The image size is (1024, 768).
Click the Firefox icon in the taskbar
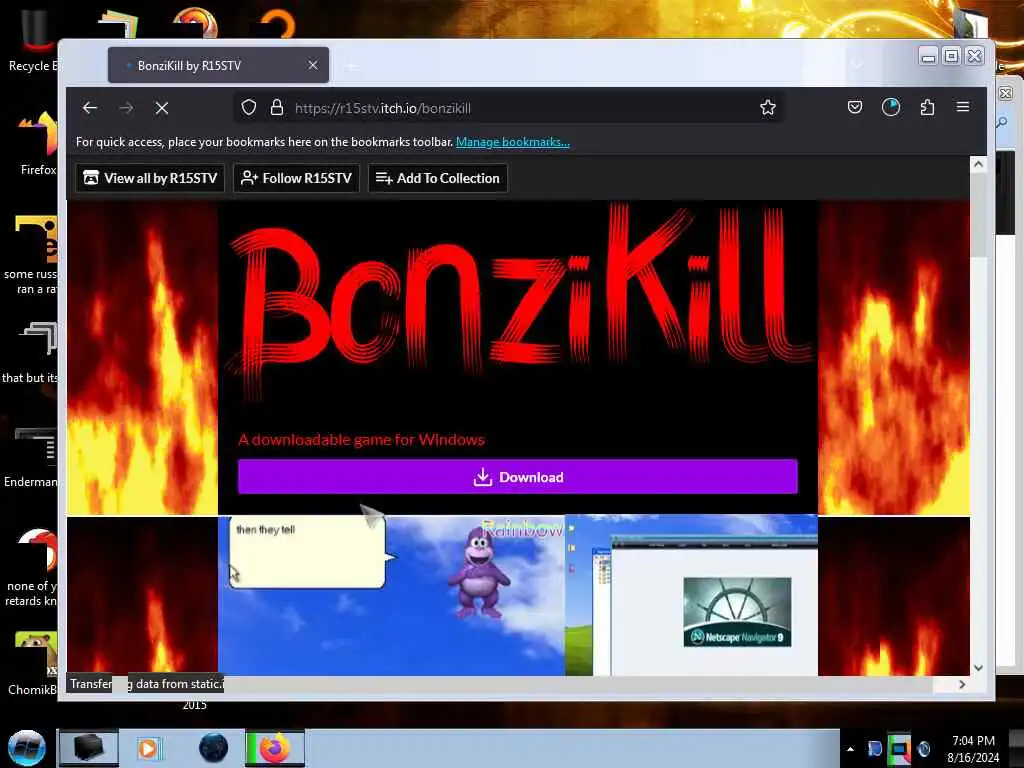[274, 748]
